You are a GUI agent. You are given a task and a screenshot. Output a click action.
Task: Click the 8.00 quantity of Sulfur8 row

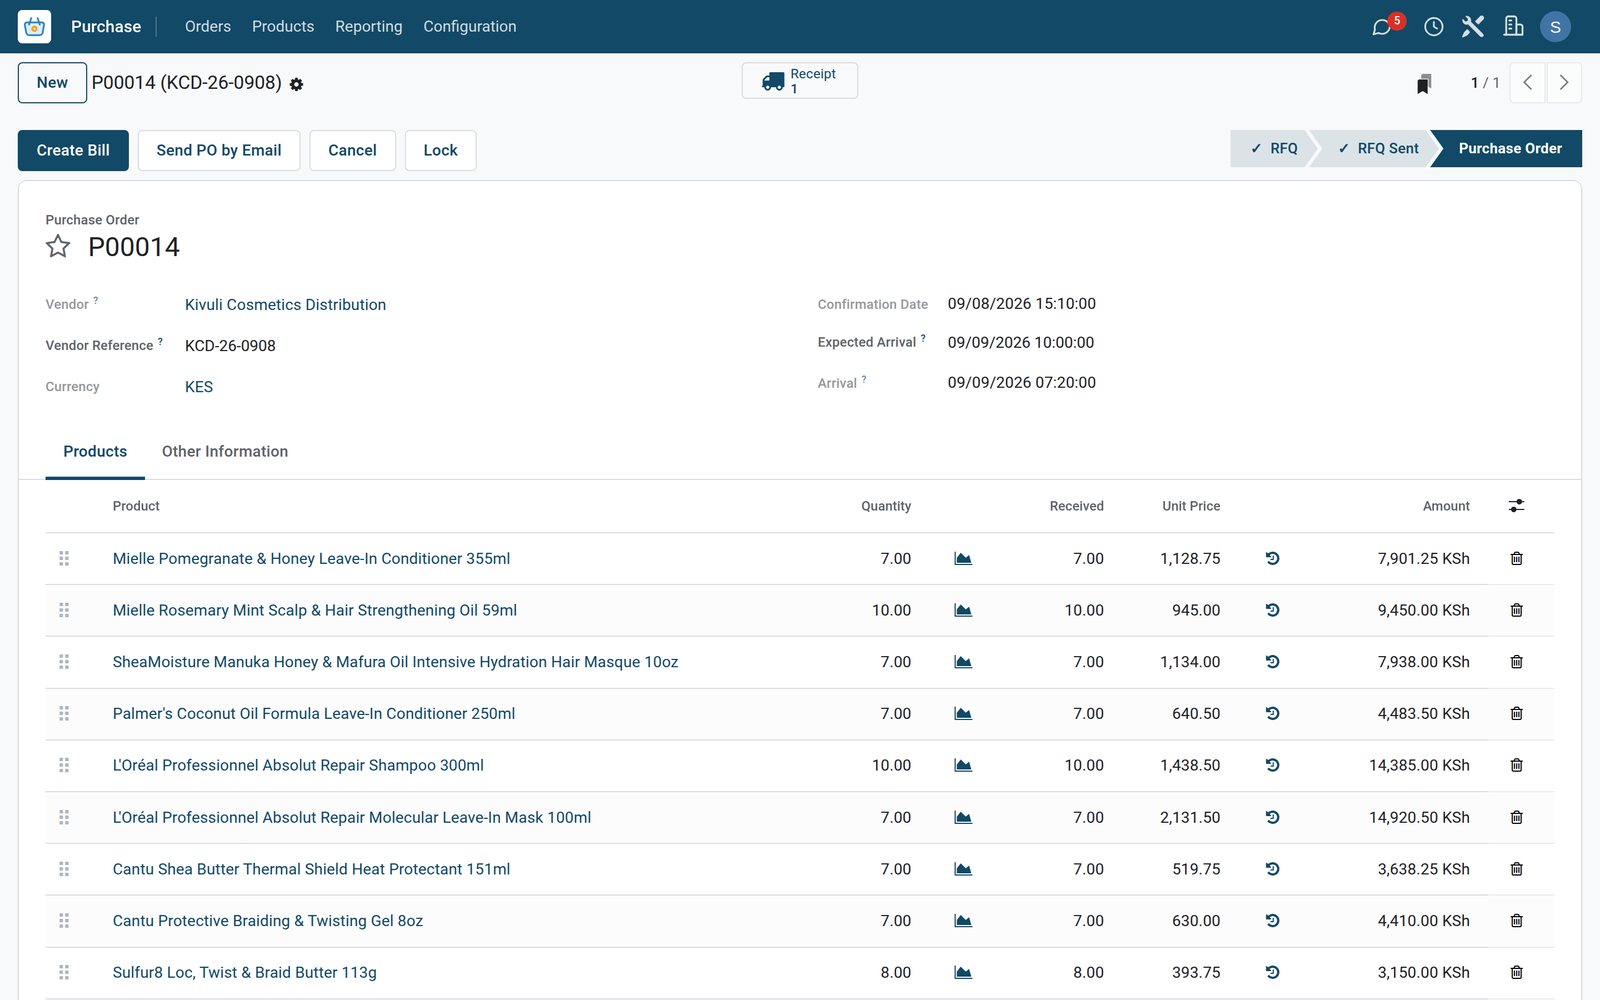point(895,972)
